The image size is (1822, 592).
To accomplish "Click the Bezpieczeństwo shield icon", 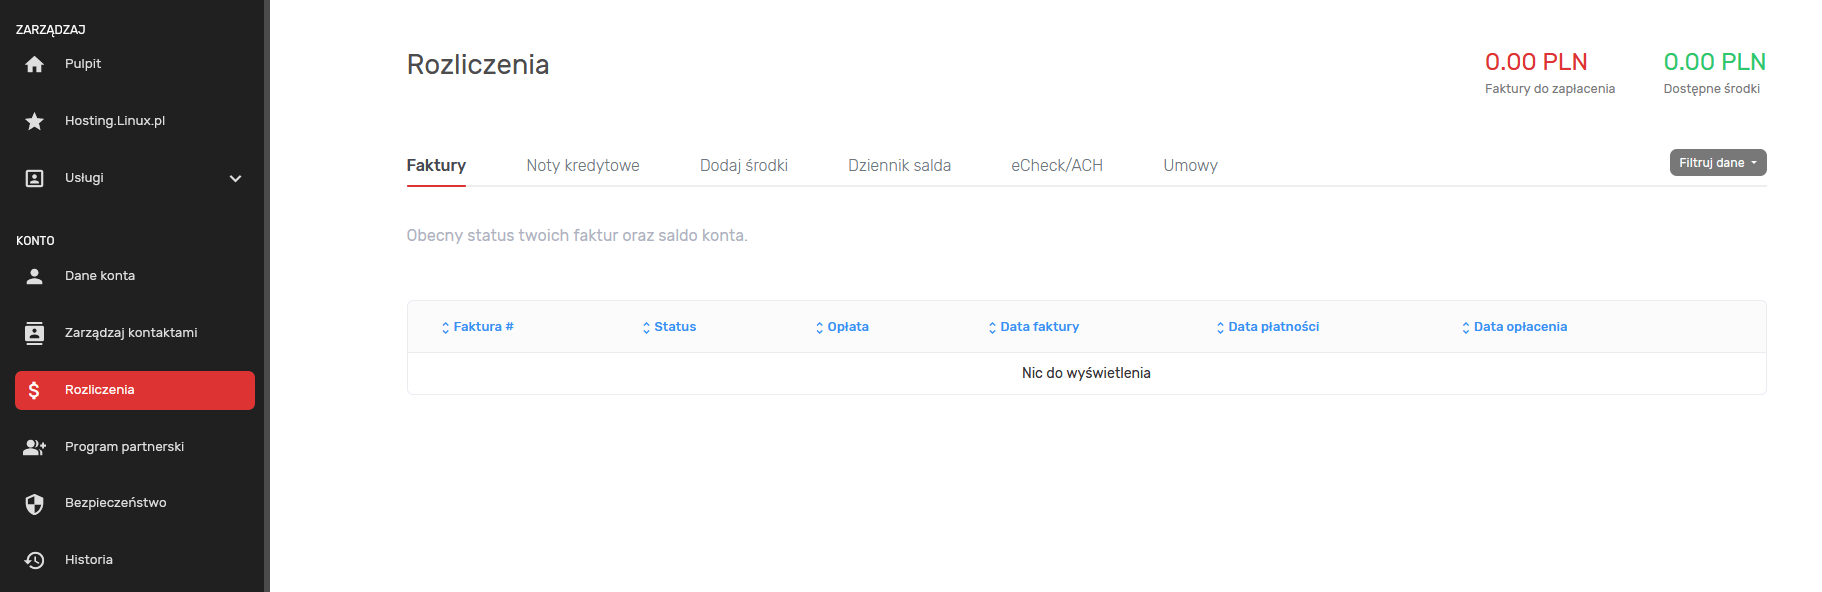I will tap(35, 504).
